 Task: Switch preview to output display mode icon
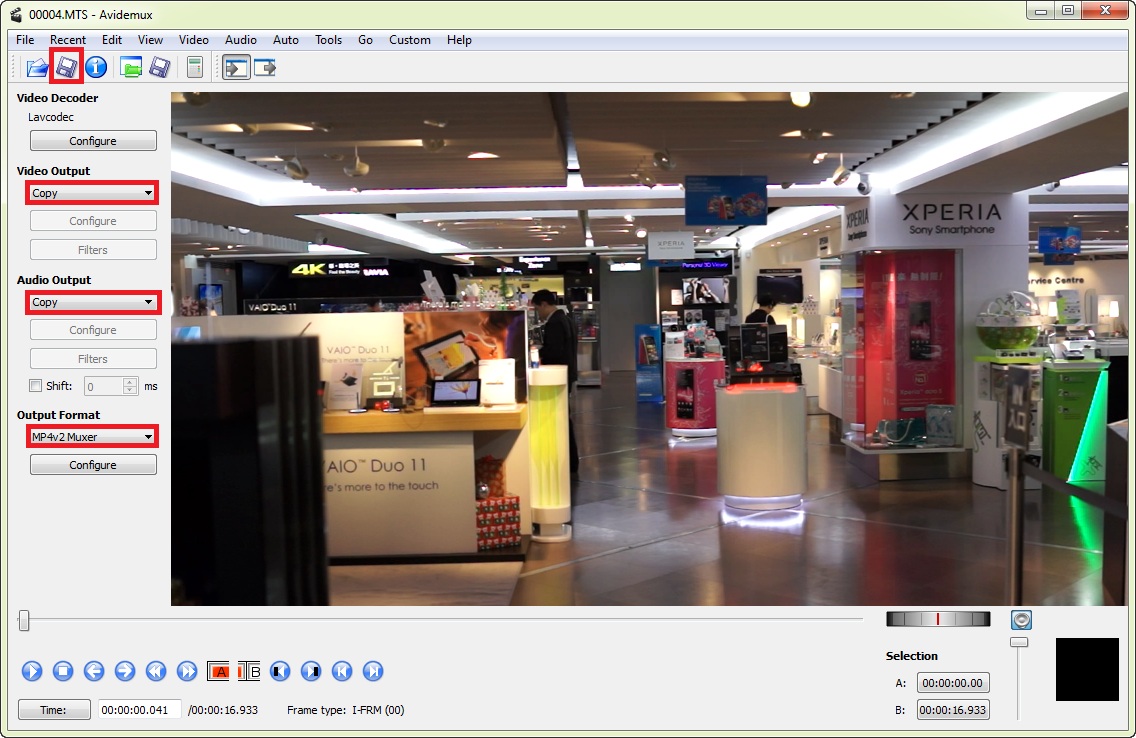(x=265, y=68)
